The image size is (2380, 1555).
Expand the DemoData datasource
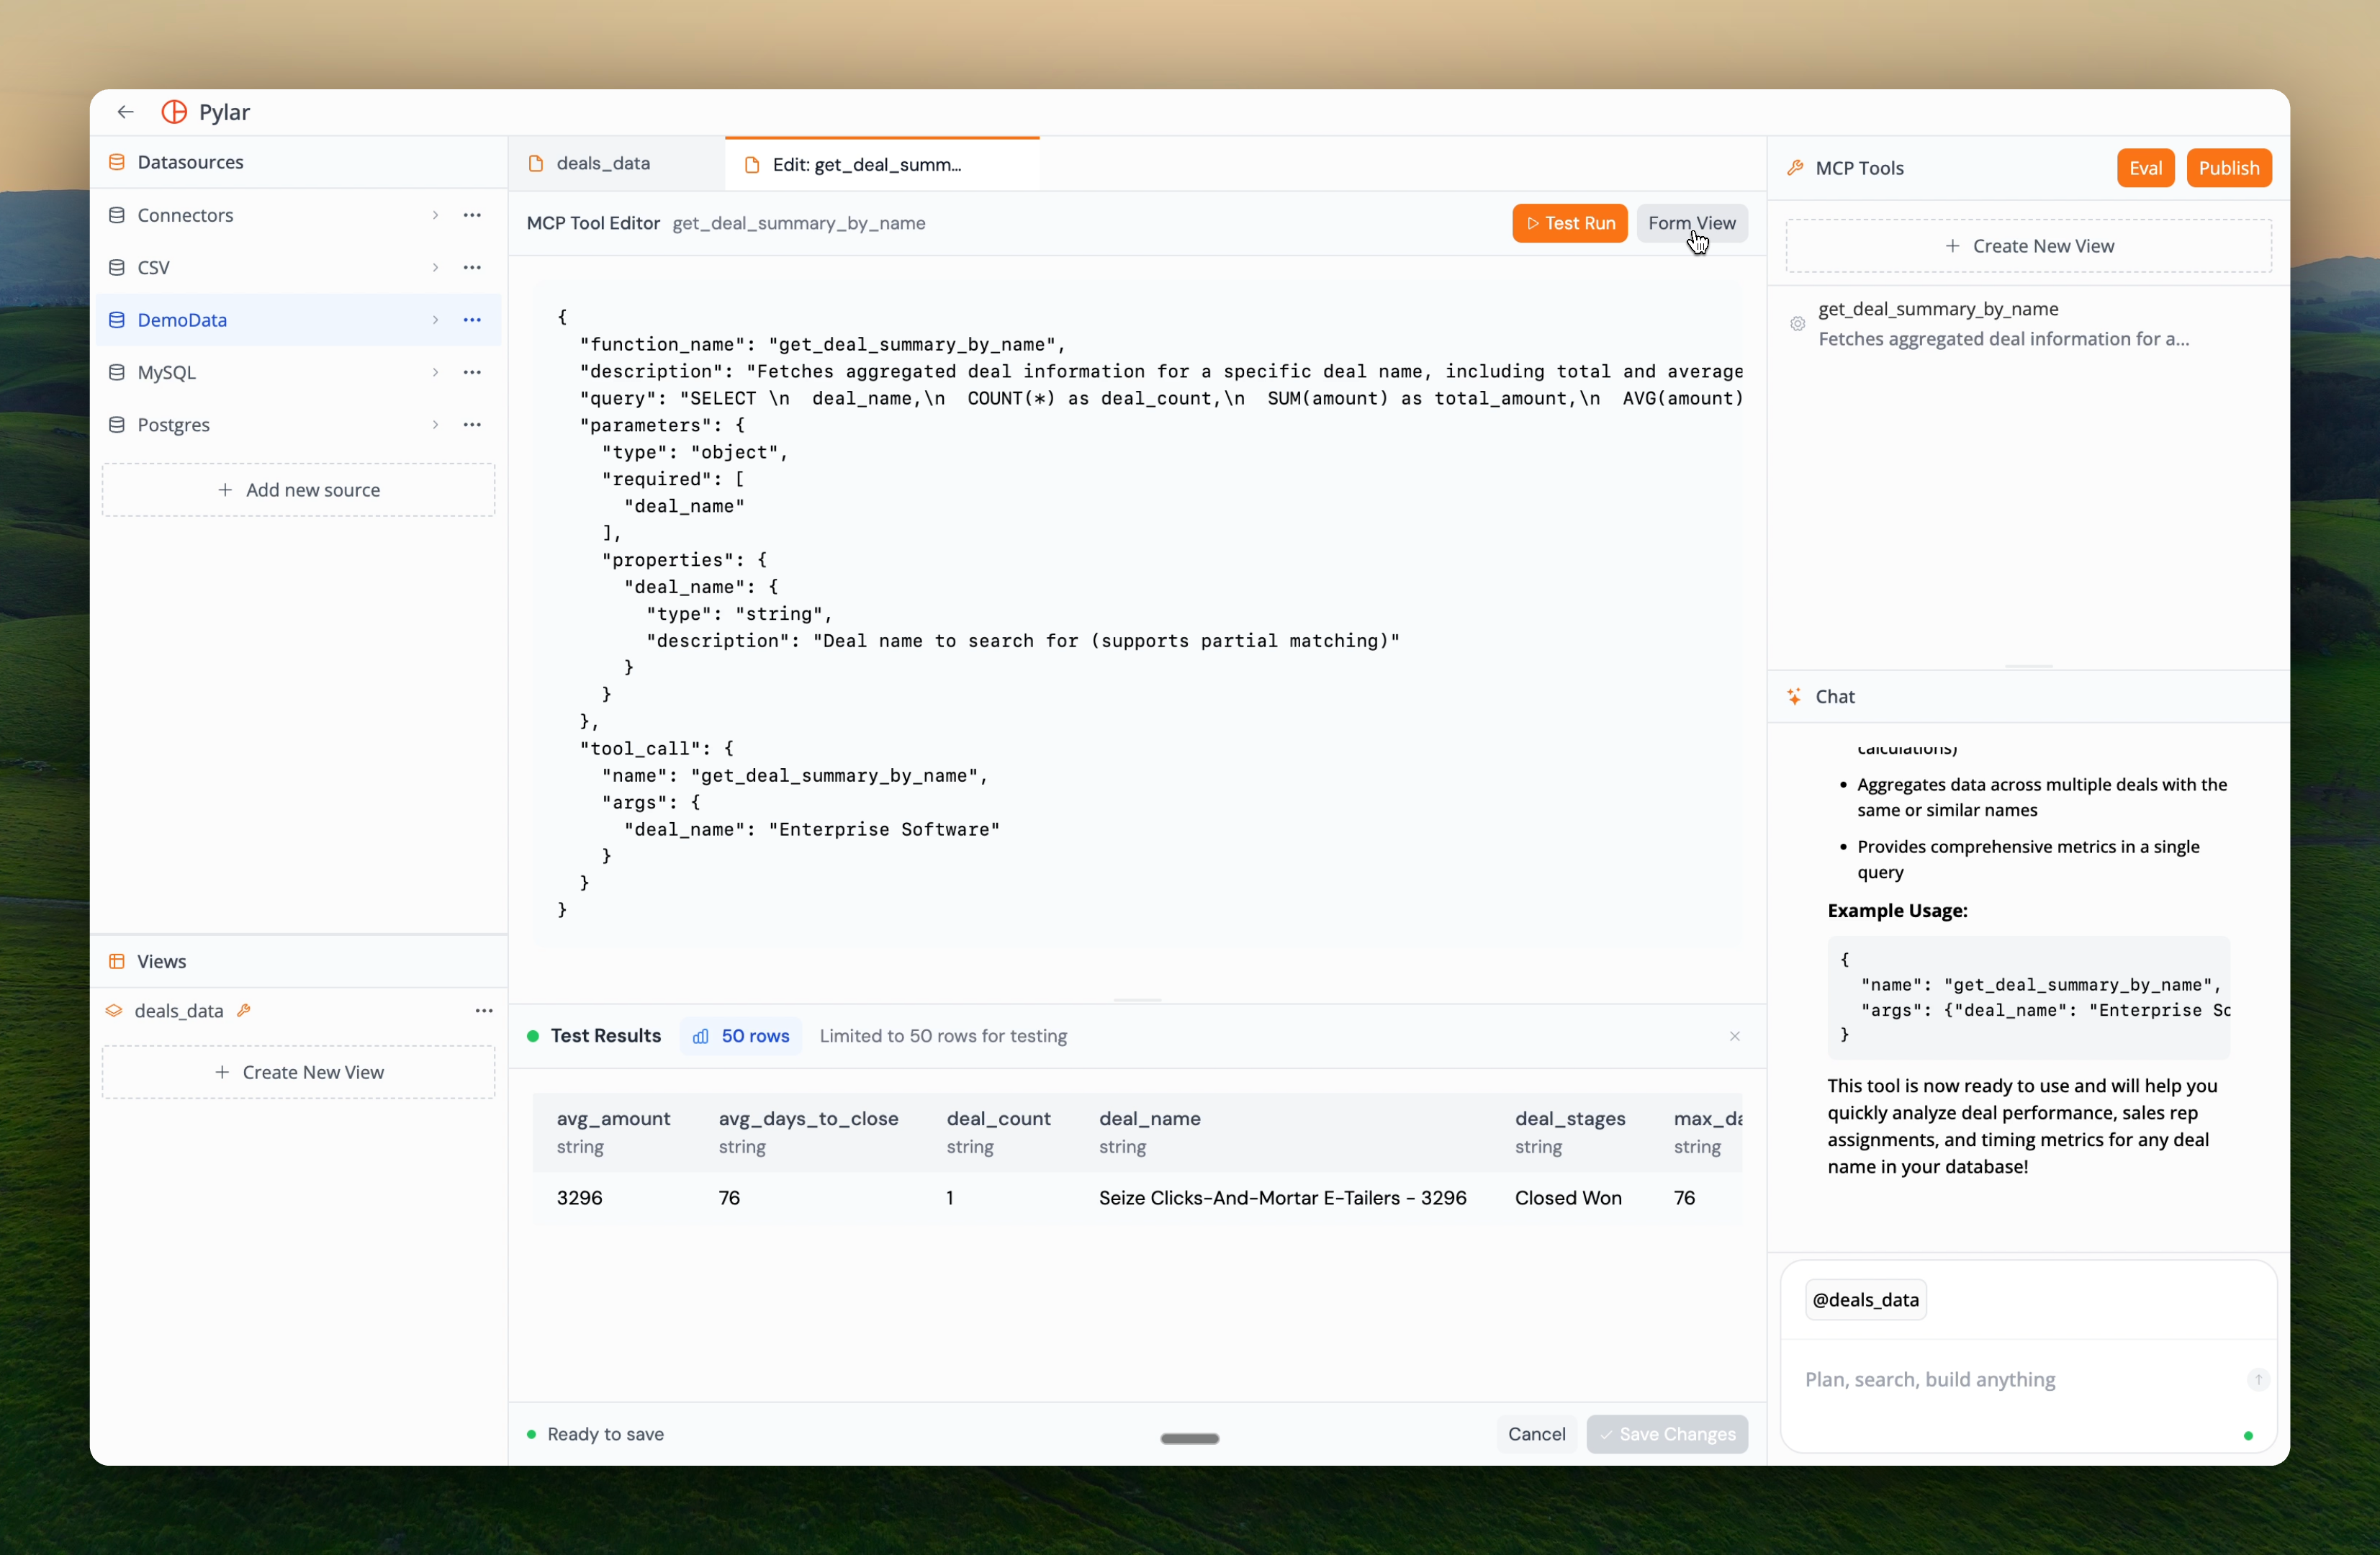[x=435, y=319]
